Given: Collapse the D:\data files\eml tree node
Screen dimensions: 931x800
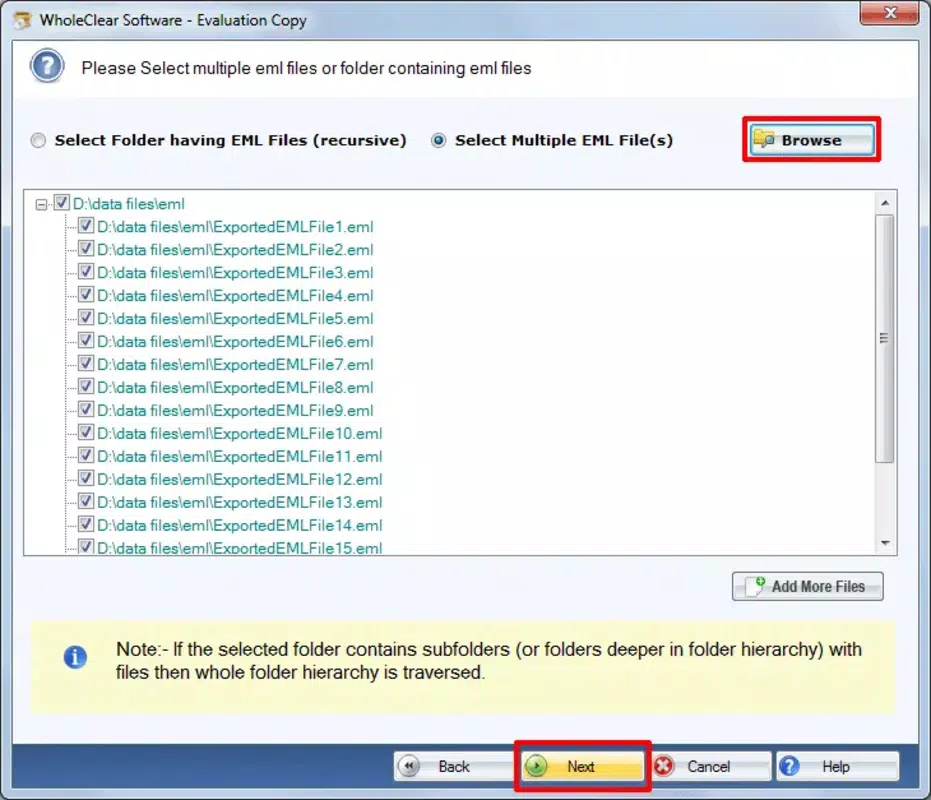Looking at the screenshot, I should [x=41, y=205].
